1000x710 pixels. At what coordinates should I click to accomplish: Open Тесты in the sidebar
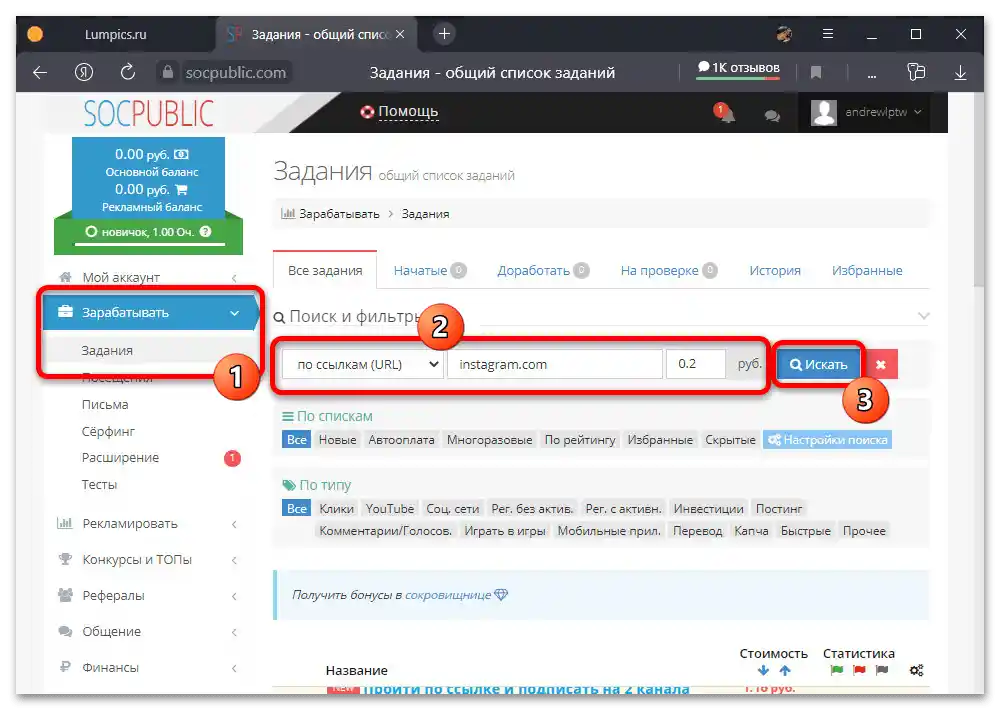[x=99, y=484]
